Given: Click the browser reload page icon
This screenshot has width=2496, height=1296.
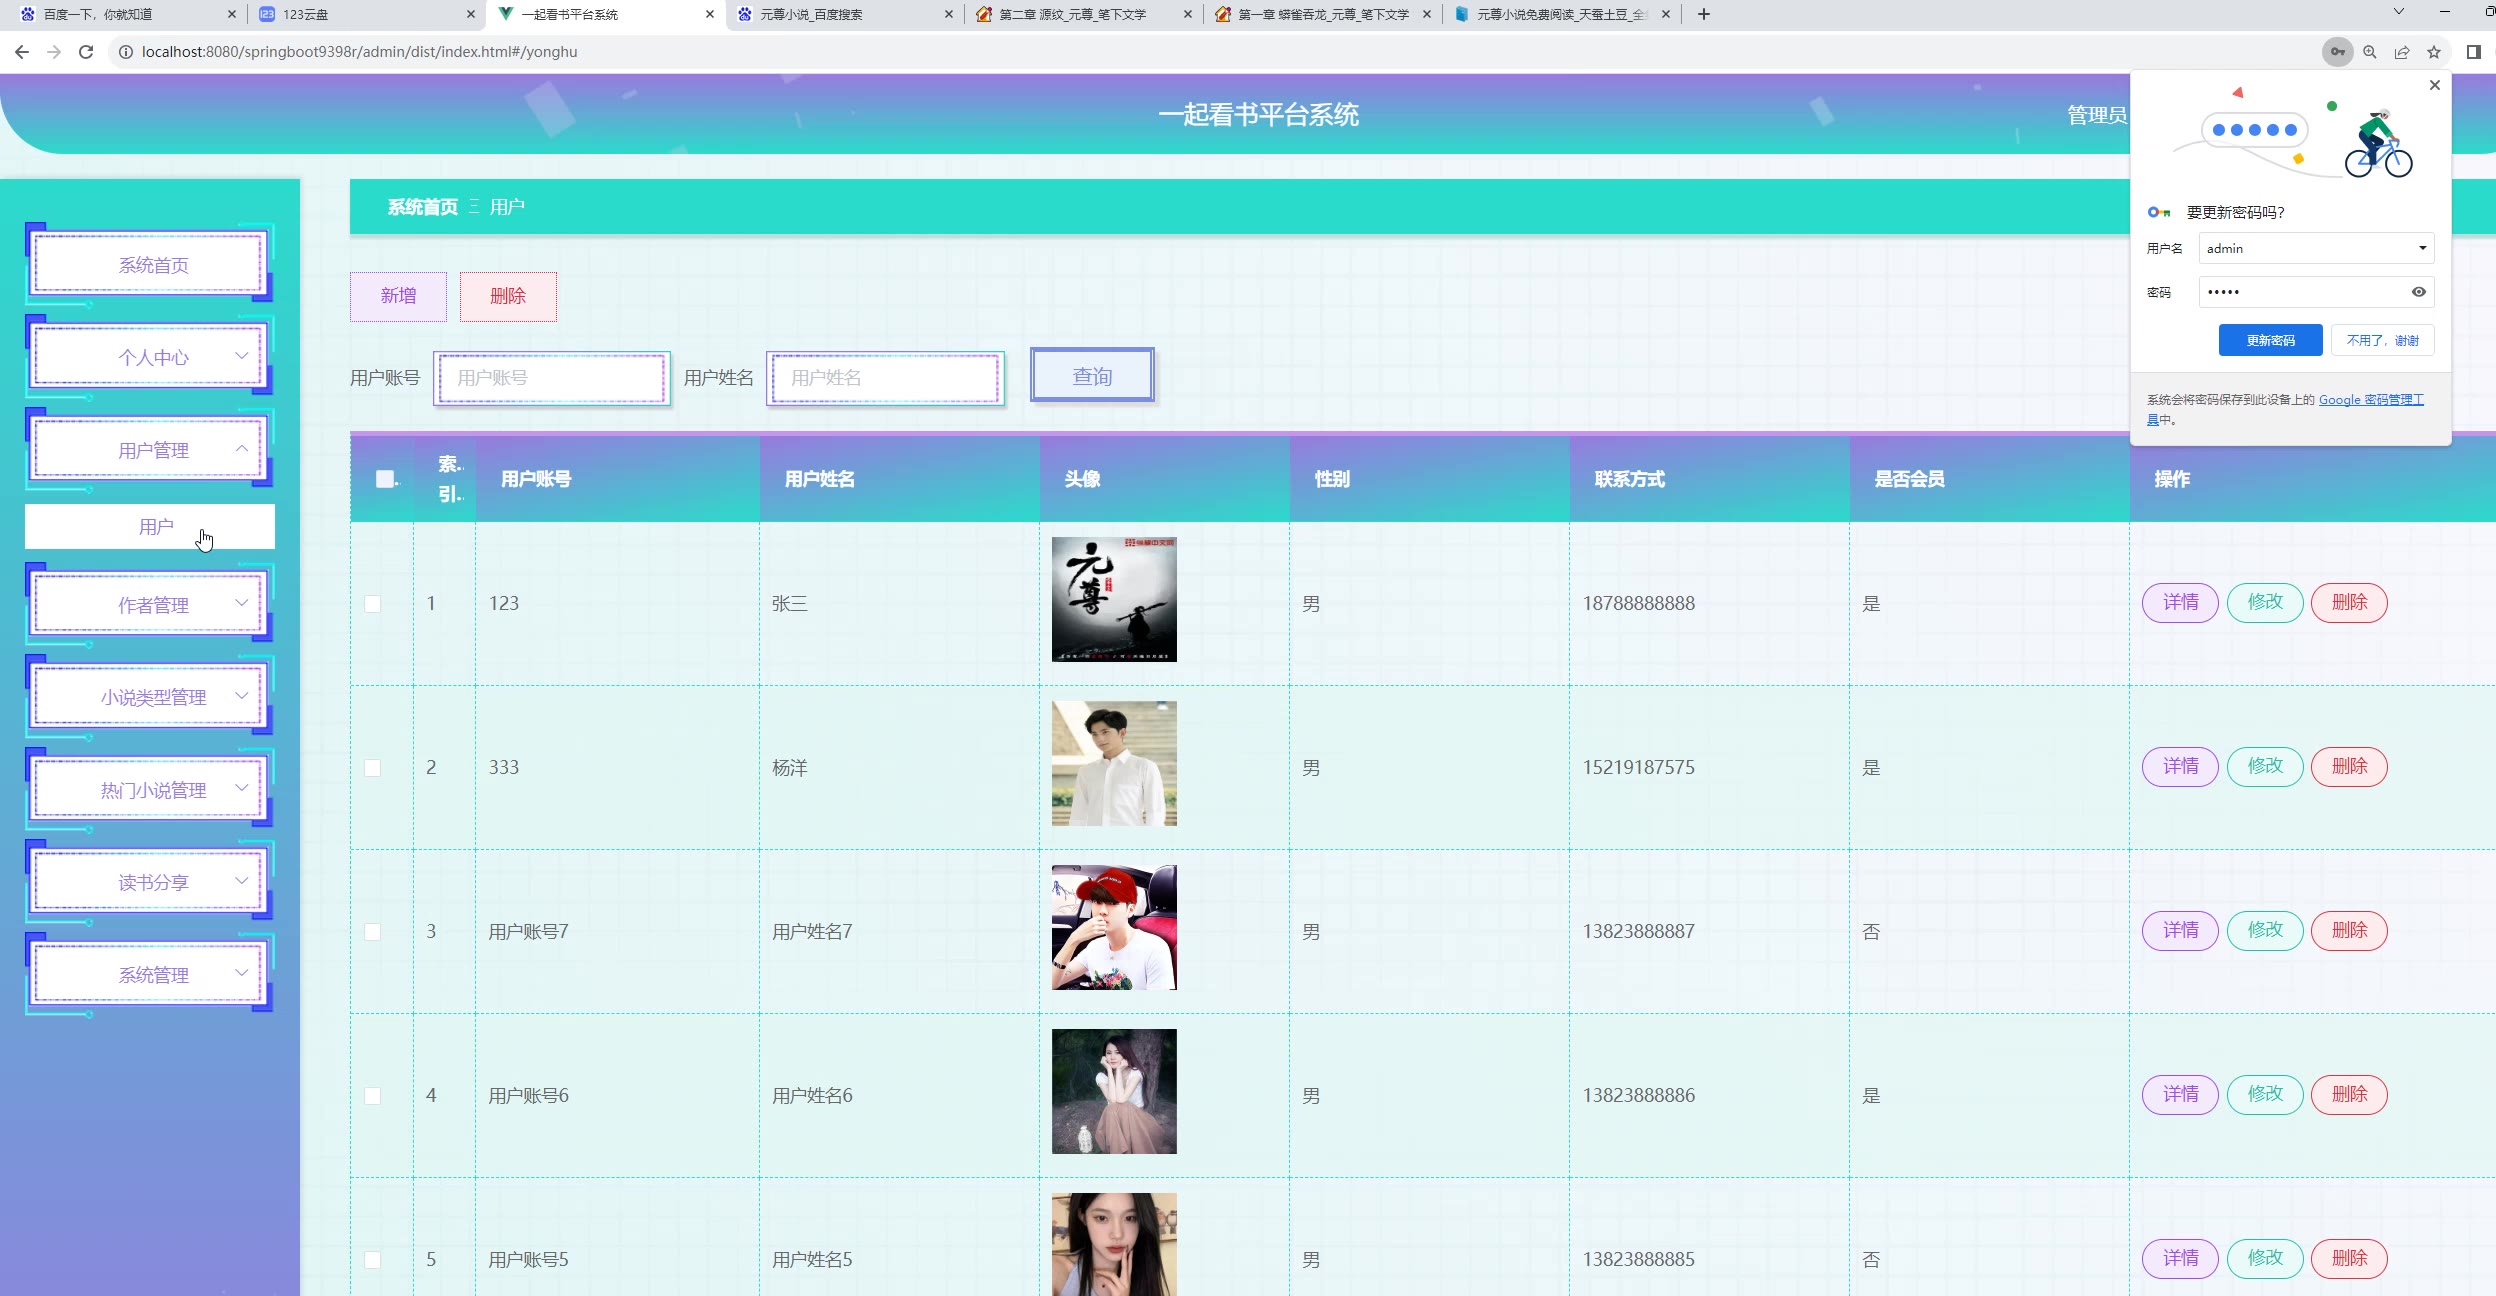Looking at the screenshot, I should click(86, 52).
